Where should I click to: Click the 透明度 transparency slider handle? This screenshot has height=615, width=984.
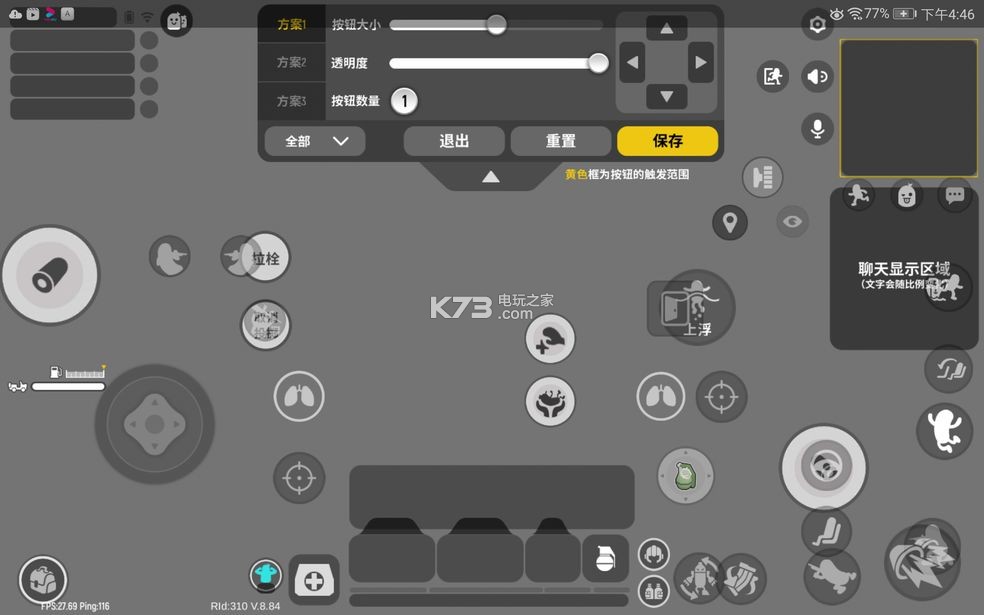pos(598,63)
